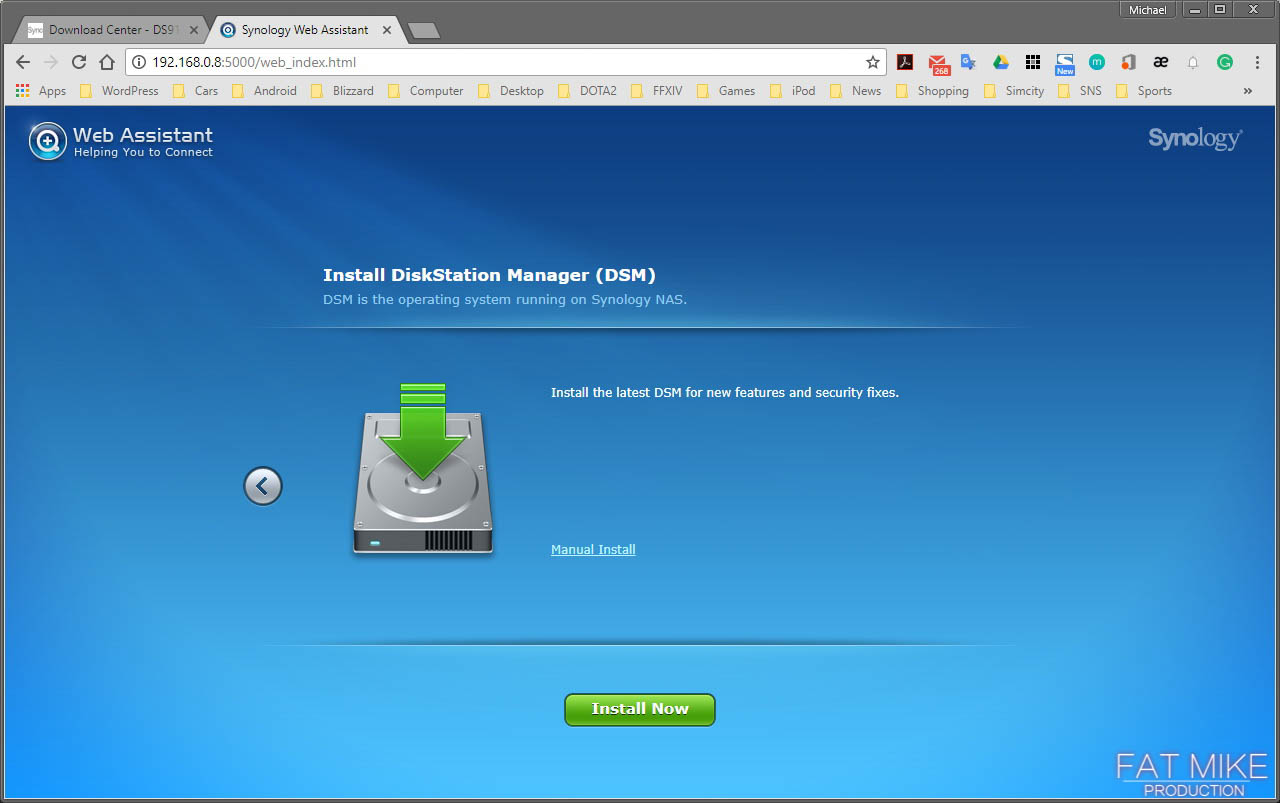This screenshot has height=803, width=1280.
Task: Click the "DSM is the operating system" subtitle
Action: pos(505,299)
